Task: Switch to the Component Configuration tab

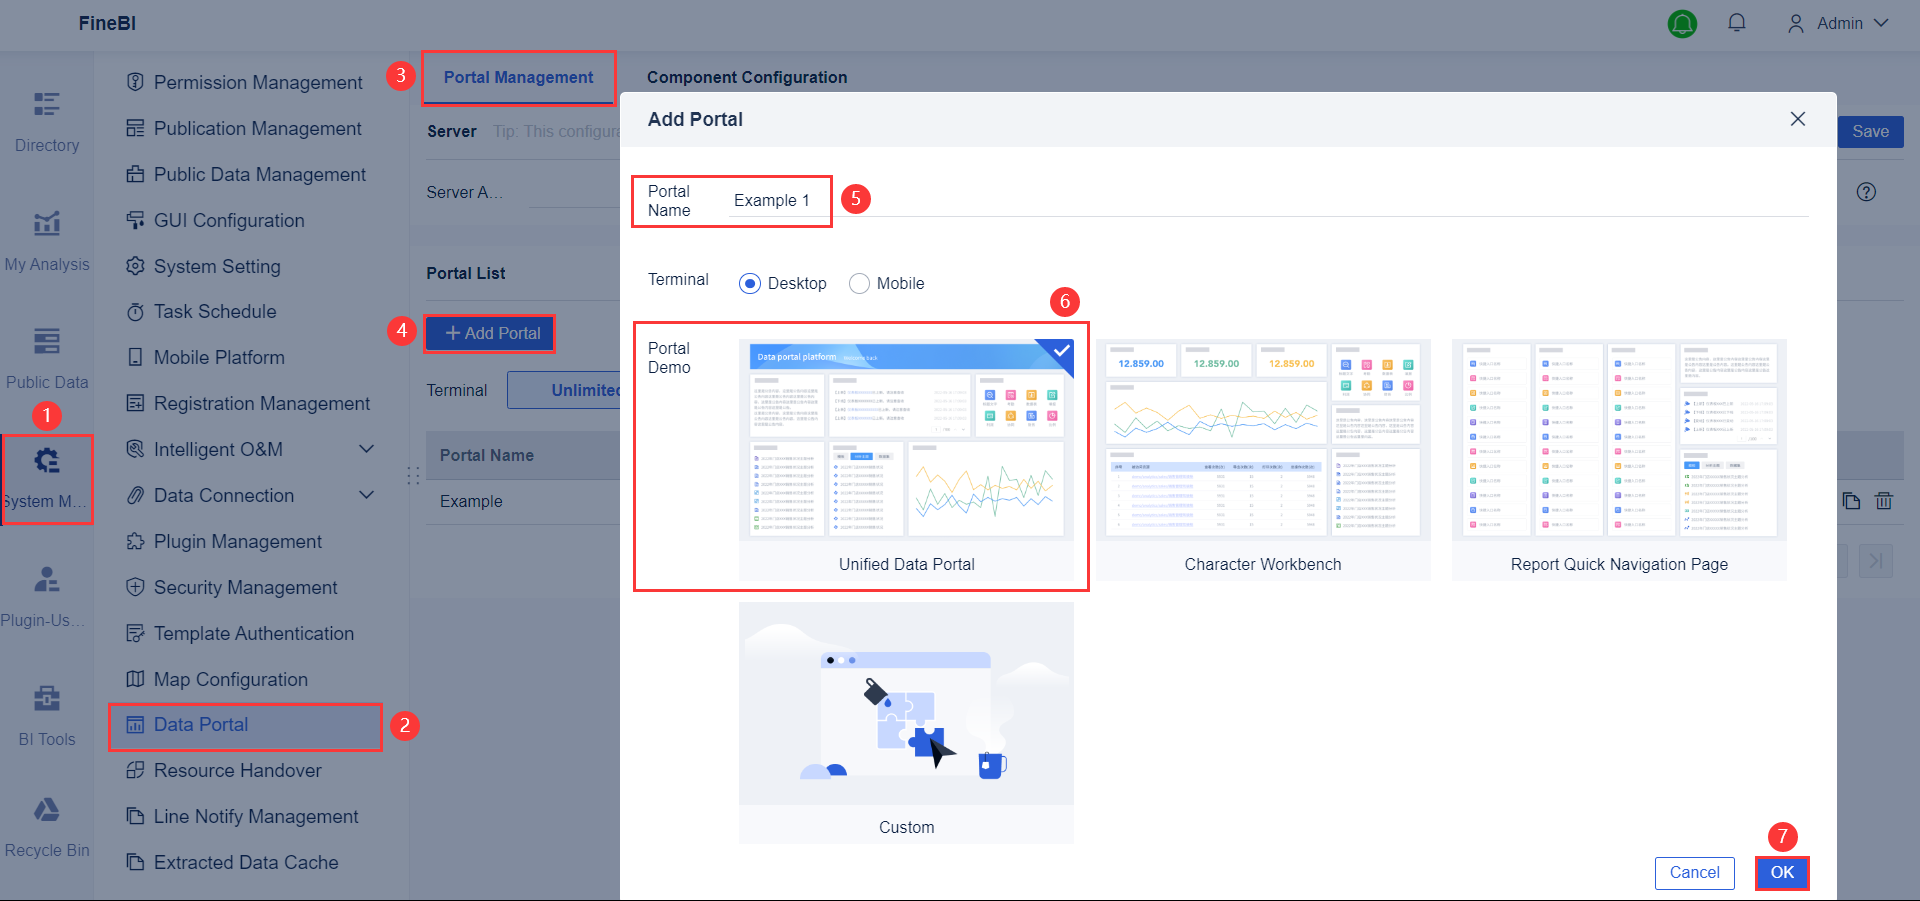Action: point(746,77)
